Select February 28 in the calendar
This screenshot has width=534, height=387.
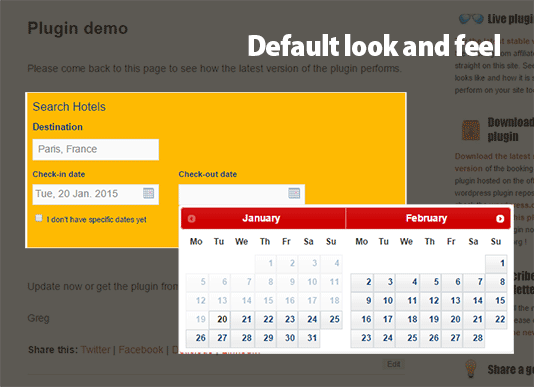click(x=474, y=338)
